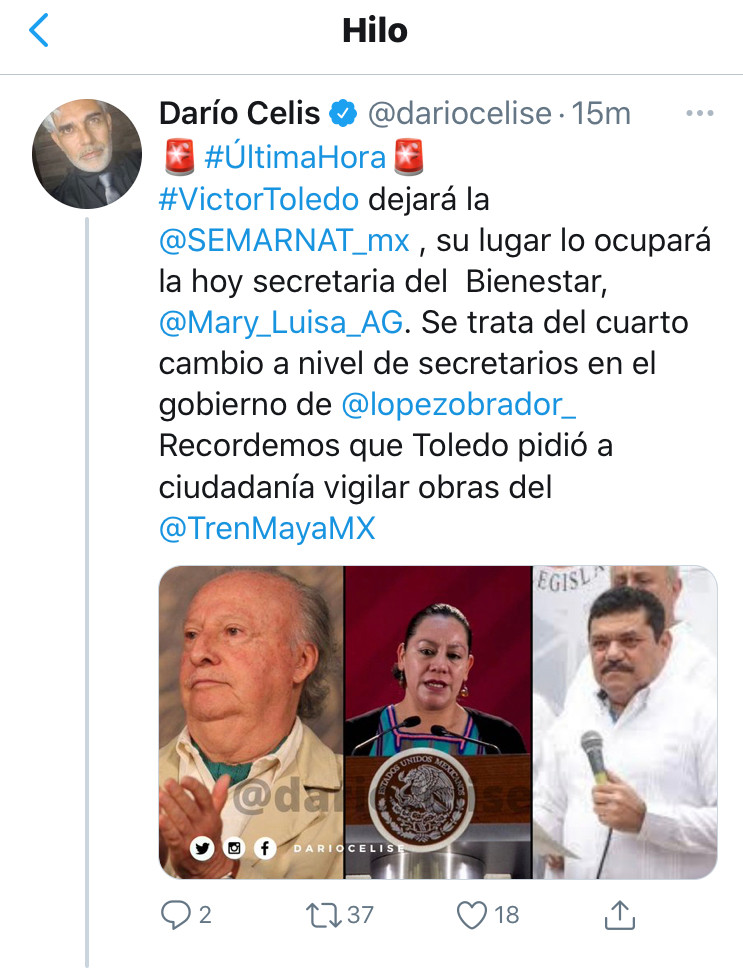Screen dimensions: 743x972
Task: Open the #VictorToledo hashtag
Action: pos(259,199)
